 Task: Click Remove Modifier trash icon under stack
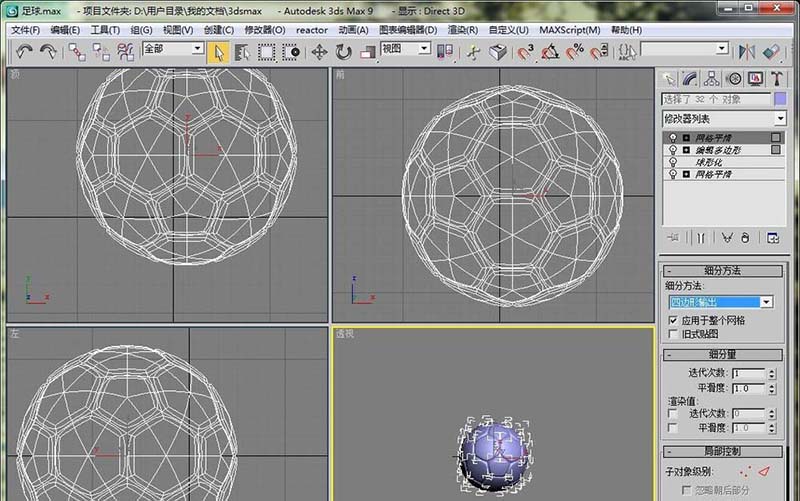(745, 238)
